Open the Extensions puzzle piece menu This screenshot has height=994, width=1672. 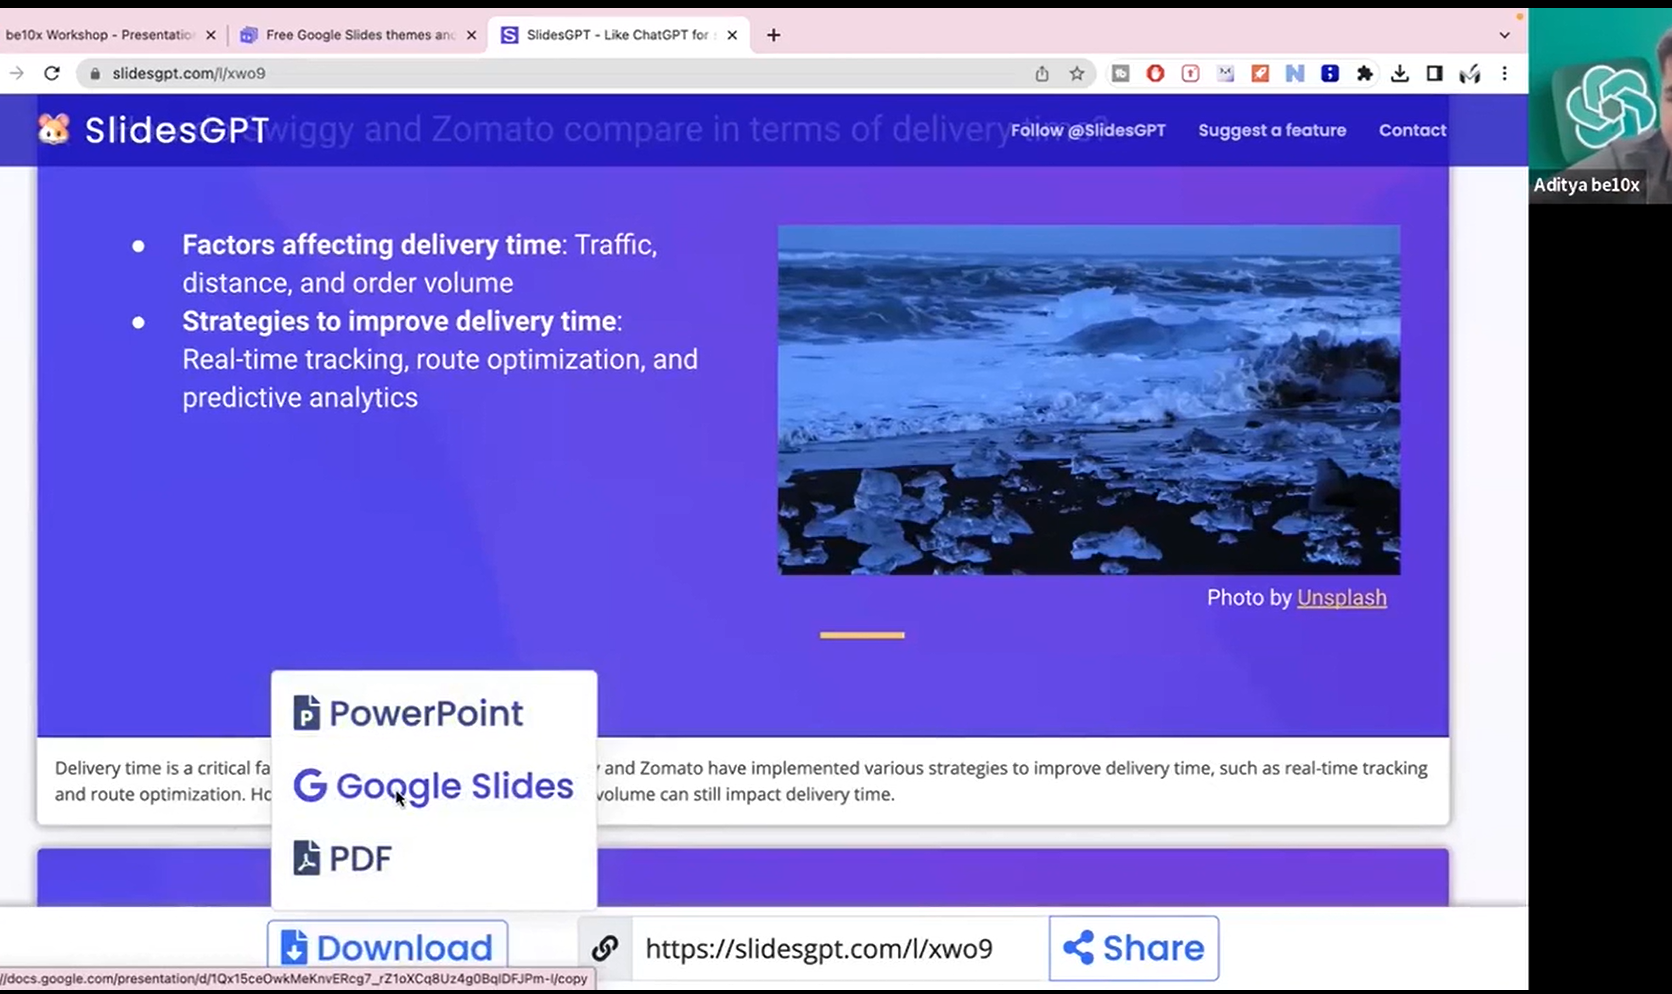coord(1364,73)
